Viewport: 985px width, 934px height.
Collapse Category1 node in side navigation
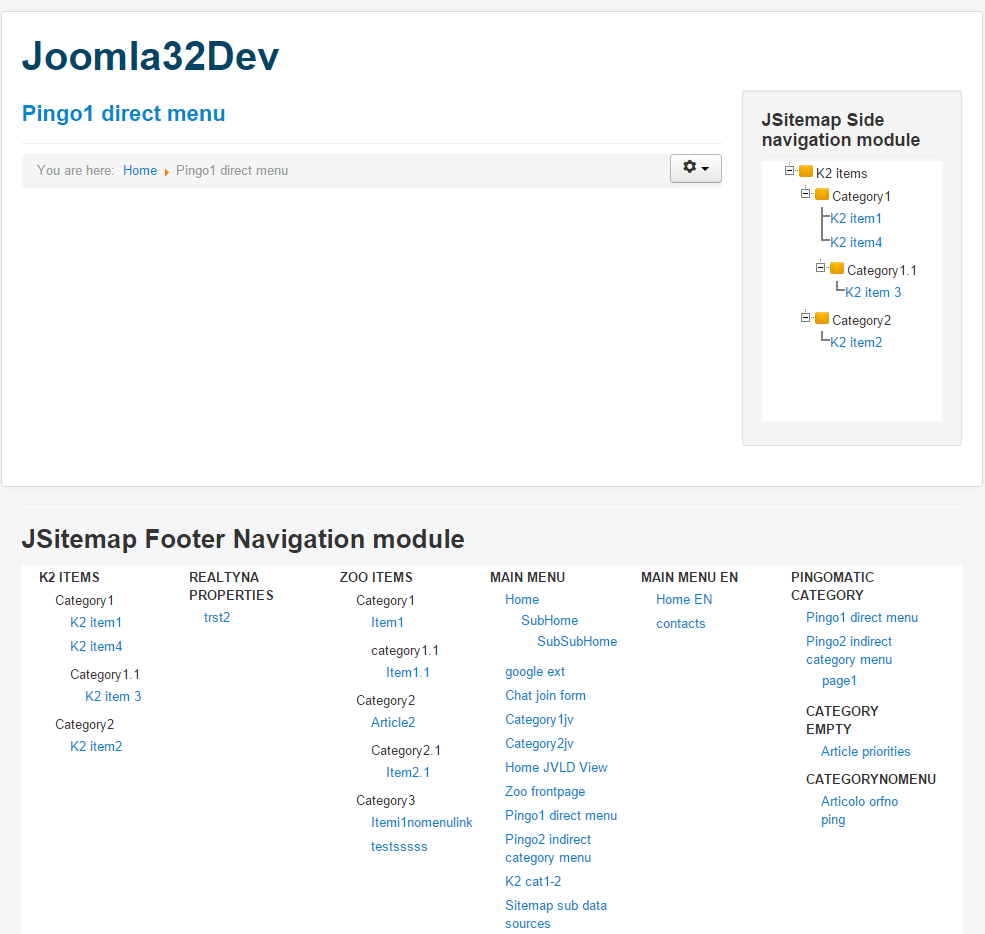(805, 193)
